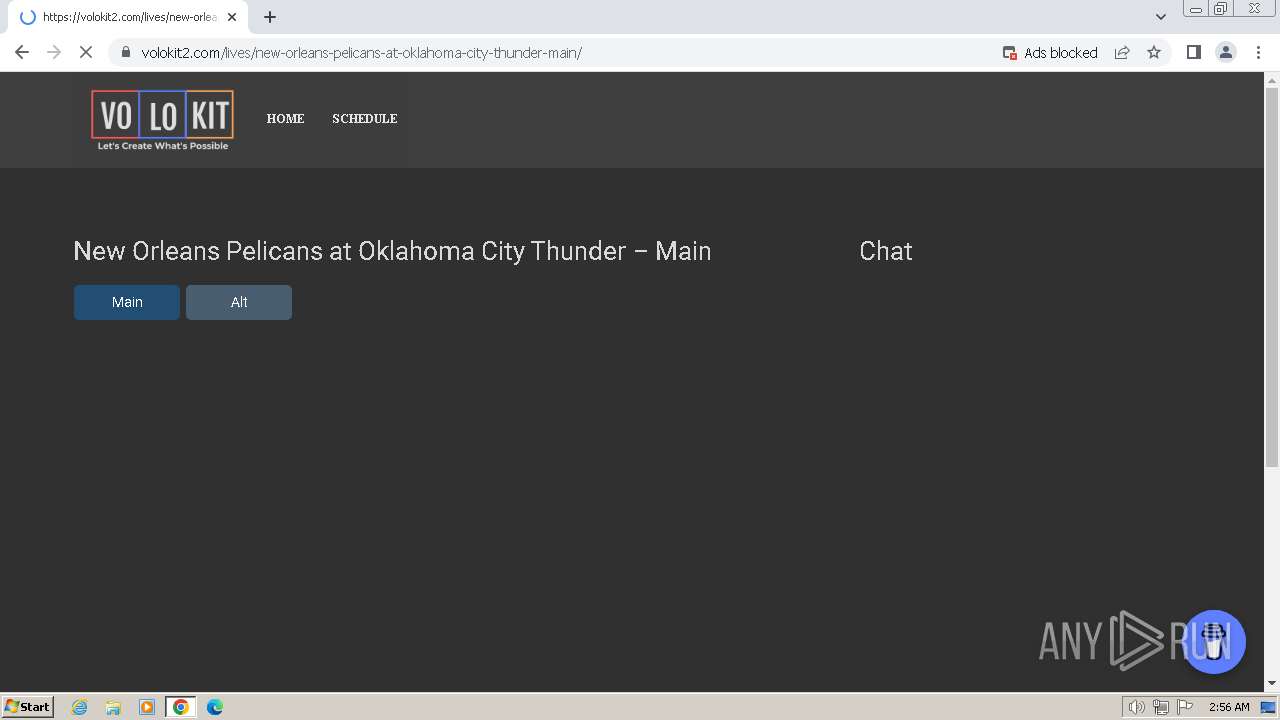Switch to the Alt stream button

(x=239, y=302)
